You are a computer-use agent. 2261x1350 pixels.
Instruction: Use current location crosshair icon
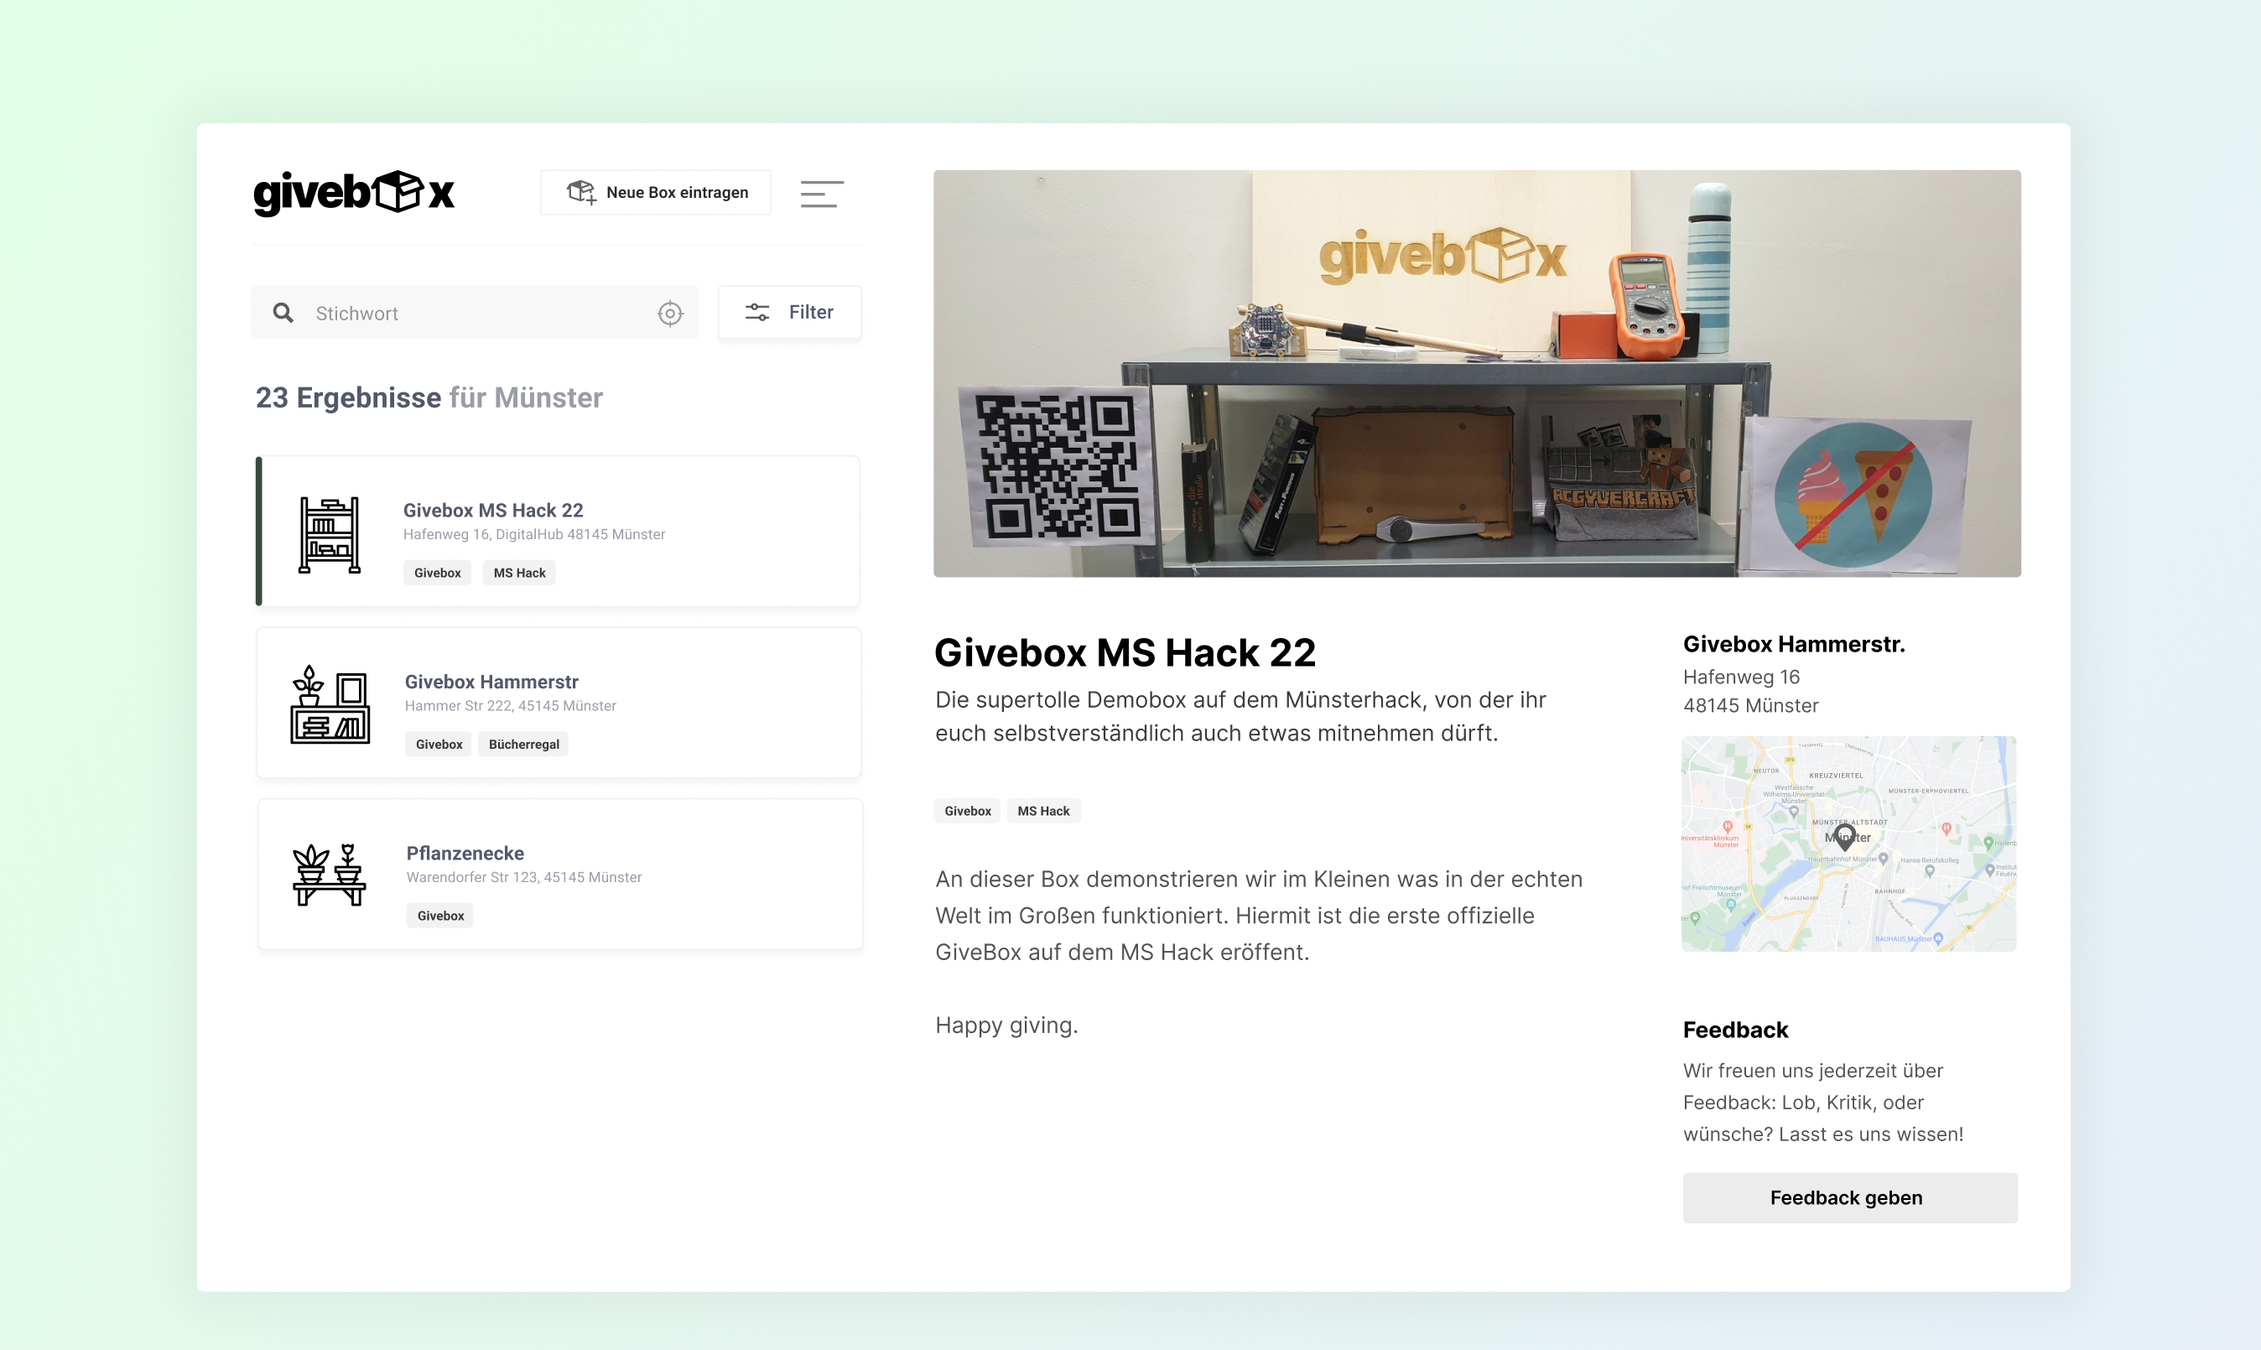[670, 313]
